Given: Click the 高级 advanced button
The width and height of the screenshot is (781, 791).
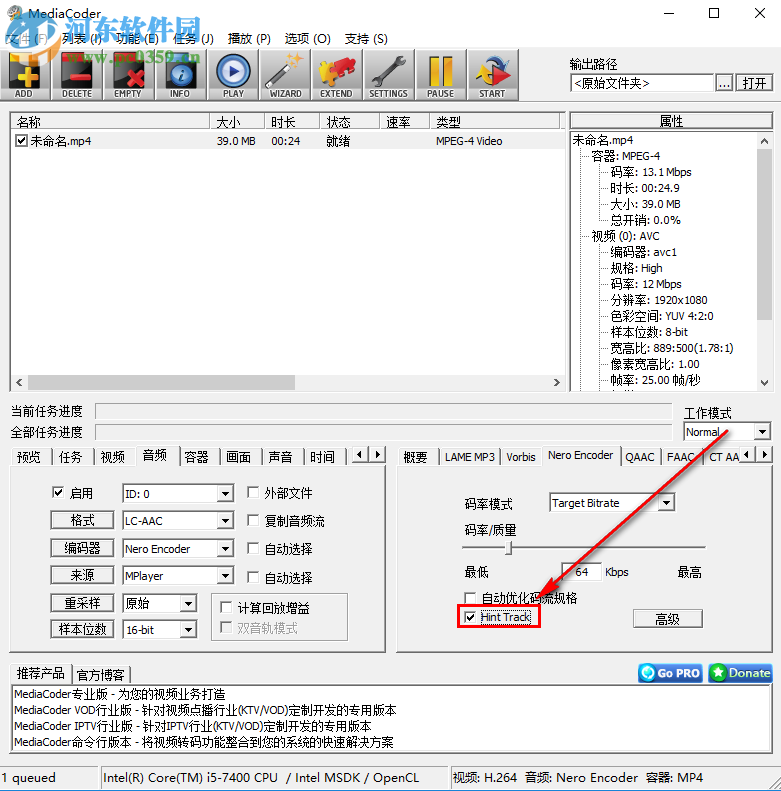Looking at the screenshot, I should coord(667,619).
